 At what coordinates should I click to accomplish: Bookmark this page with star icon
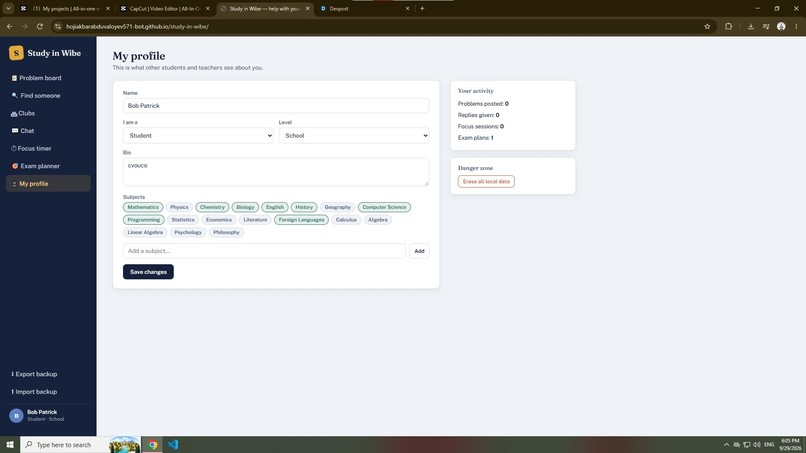[x=707, y=26]
